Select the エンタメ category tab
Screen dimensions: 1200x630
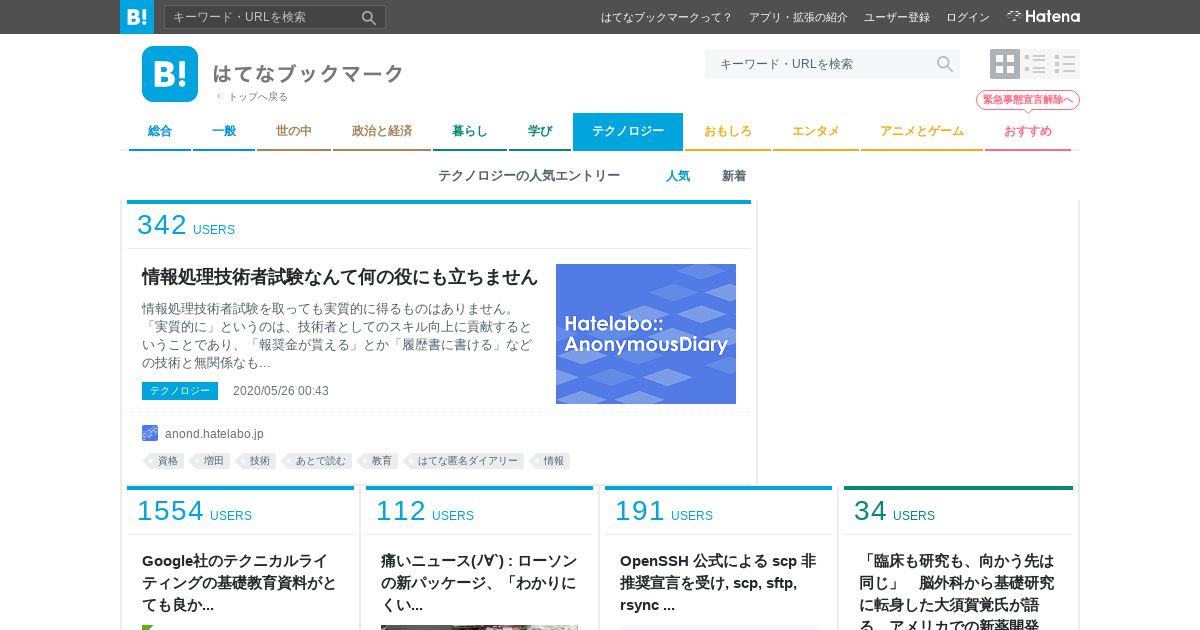click(816, 131)
